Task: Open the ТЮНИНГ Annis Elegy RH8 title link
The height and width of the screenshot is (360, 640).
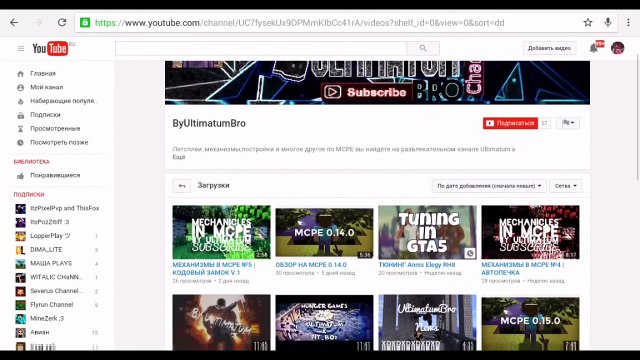Action: [417, 265]
